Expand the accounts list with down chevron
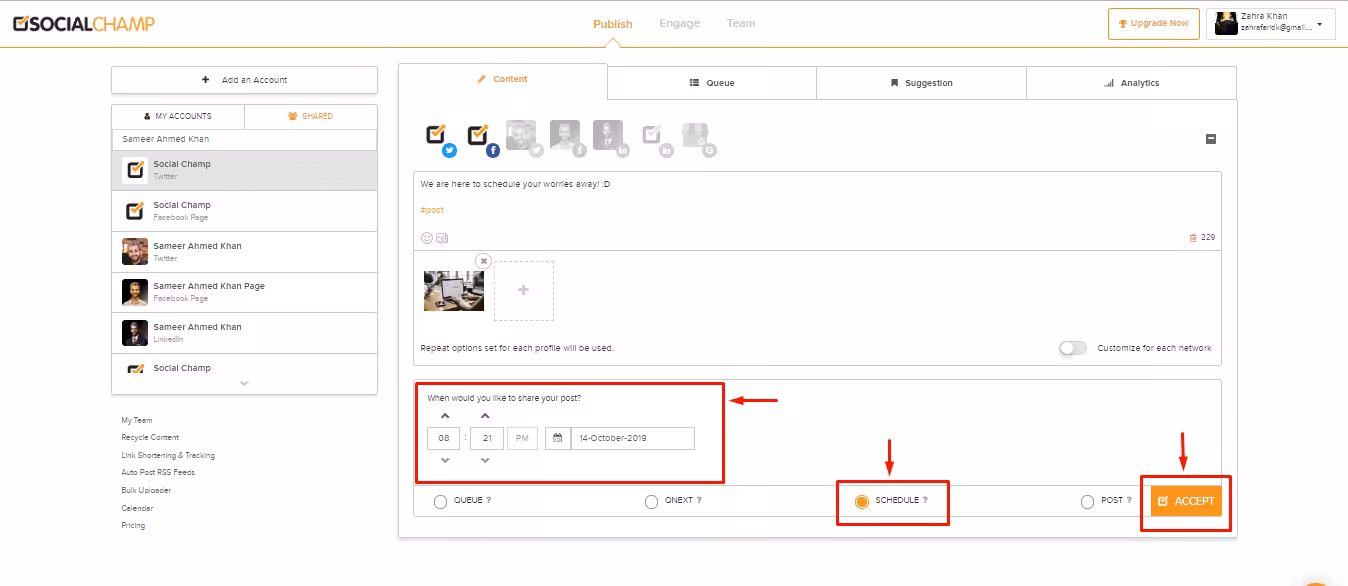 [x=244, y=383]
